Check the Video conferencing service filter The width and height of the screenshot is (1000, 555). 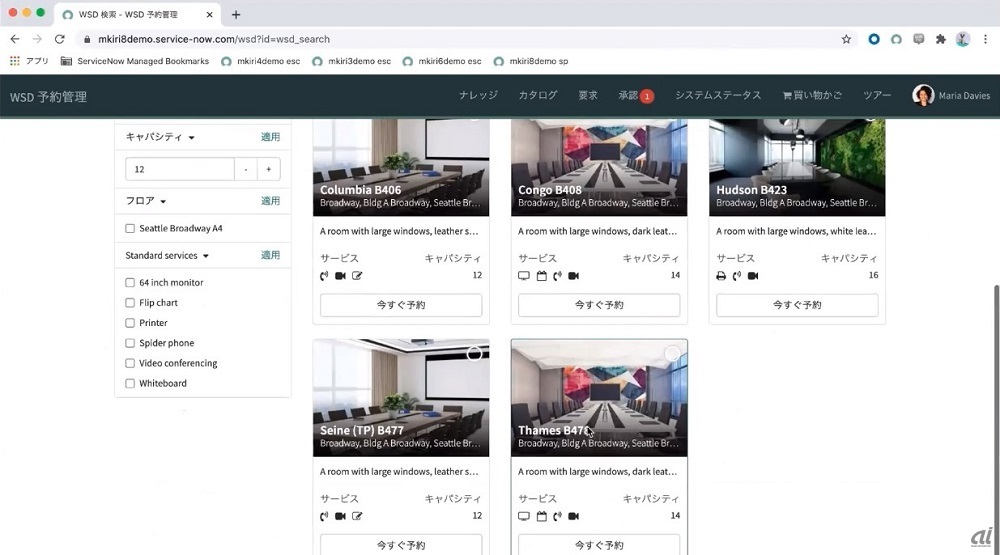(x=130, y=363)
